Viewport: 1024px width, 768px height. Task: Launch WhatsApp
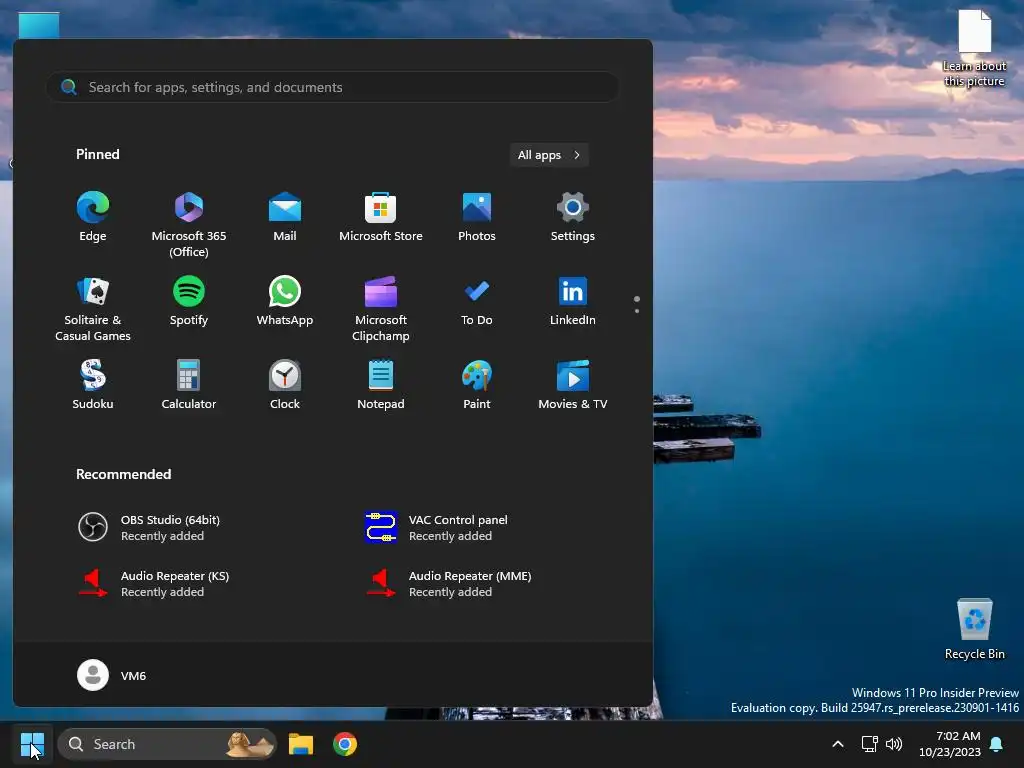point(285,301)
